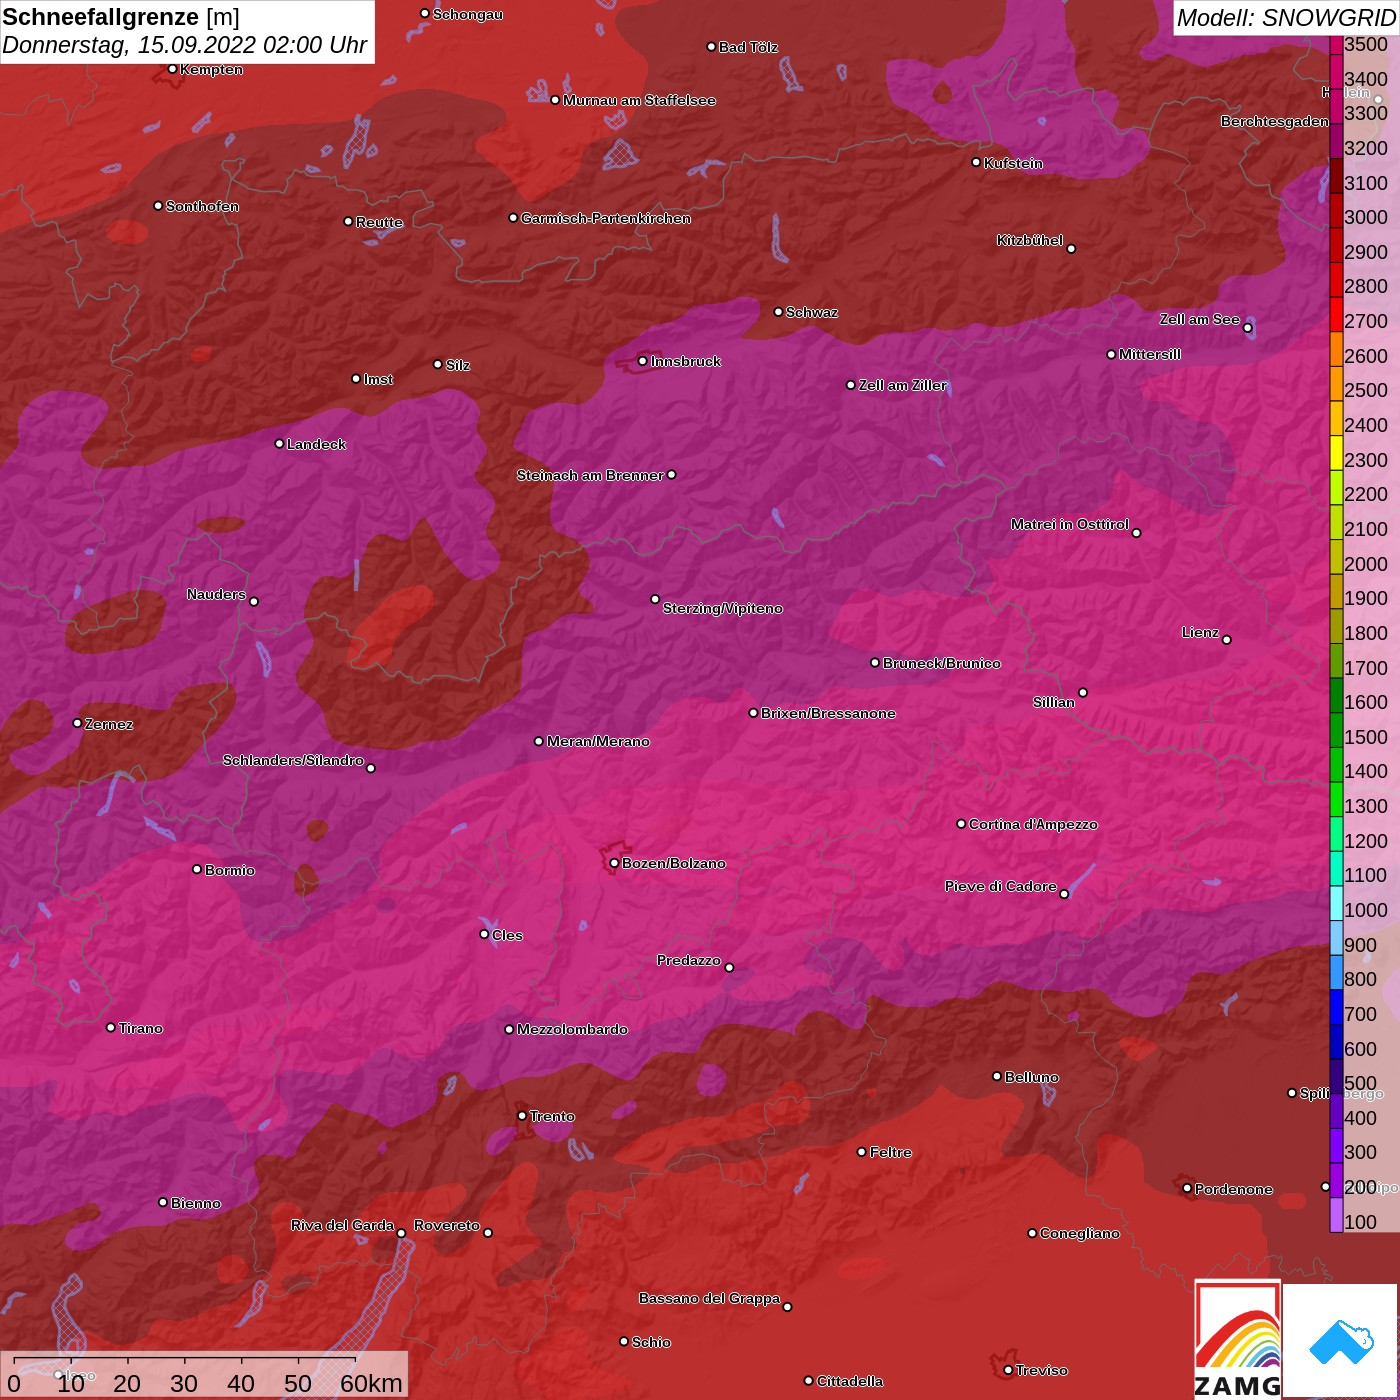Viewport: 1400px width, 1400px height.
Task: Click the Schneefallgrenze [m] title text
Action: click(121, 17)
